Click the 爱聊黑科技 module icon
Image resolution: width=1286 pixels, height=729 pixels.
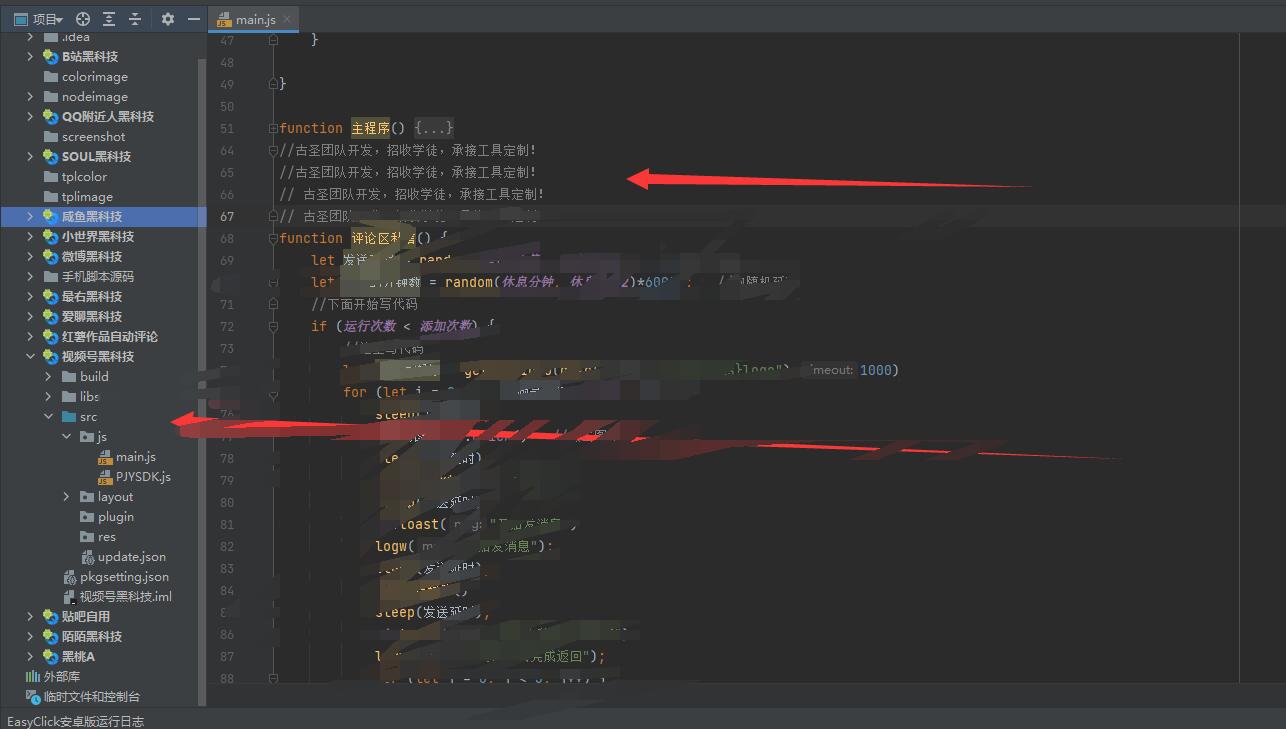(51, 317)
